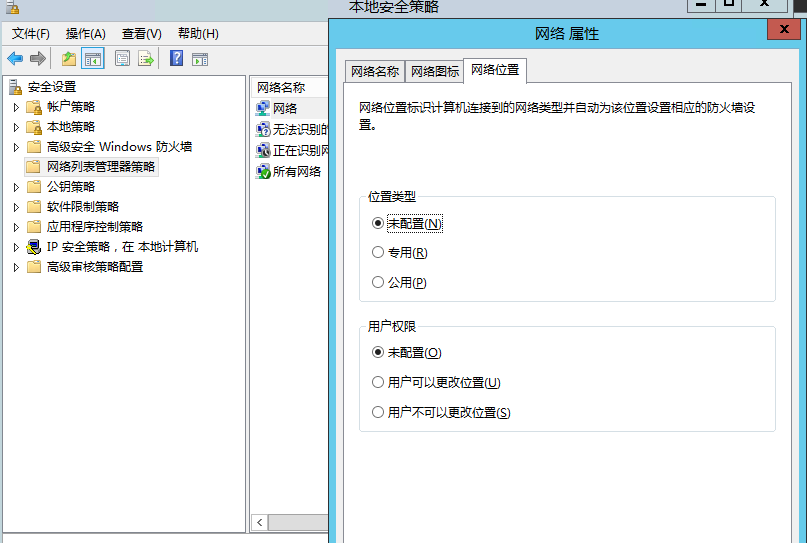This screenshot has width=807, height=543.
Task: Switch to the 网络图标 tab
Action: [x=435, y=72]
